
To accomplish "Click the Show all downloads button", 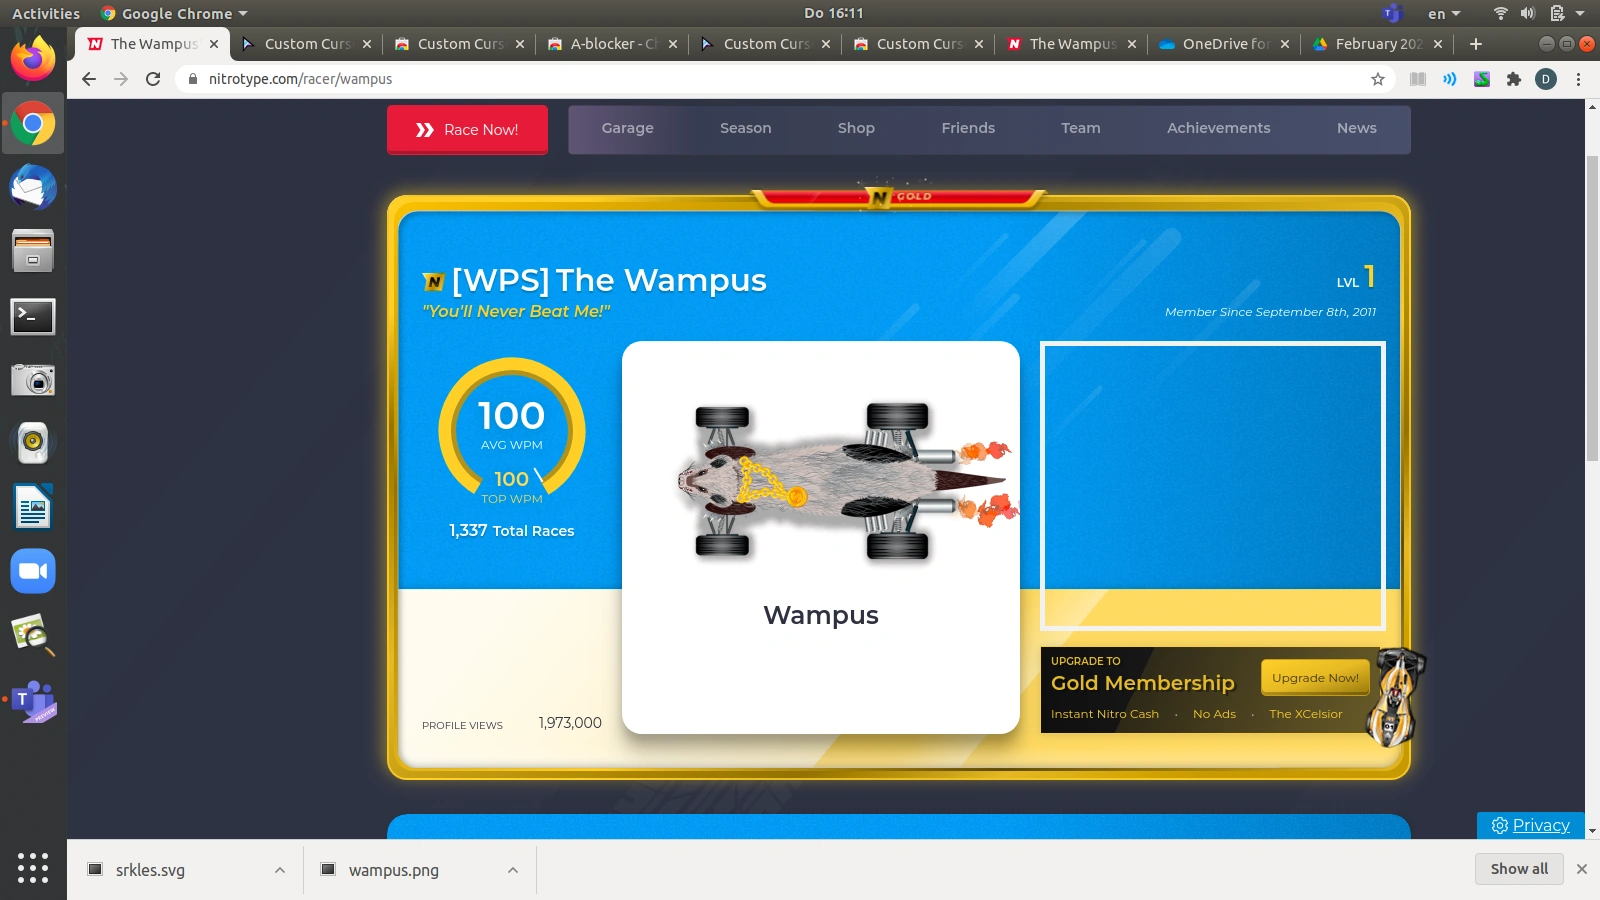I will coord(1517,868).
